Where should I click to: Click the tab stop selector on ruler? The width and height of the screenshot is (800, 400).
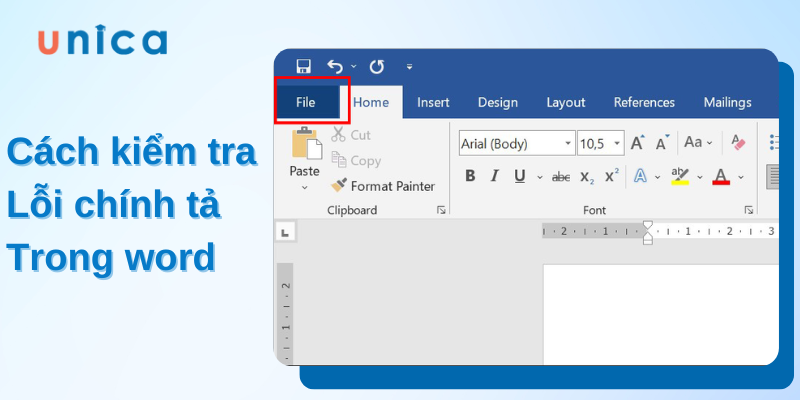coord(286,233)
